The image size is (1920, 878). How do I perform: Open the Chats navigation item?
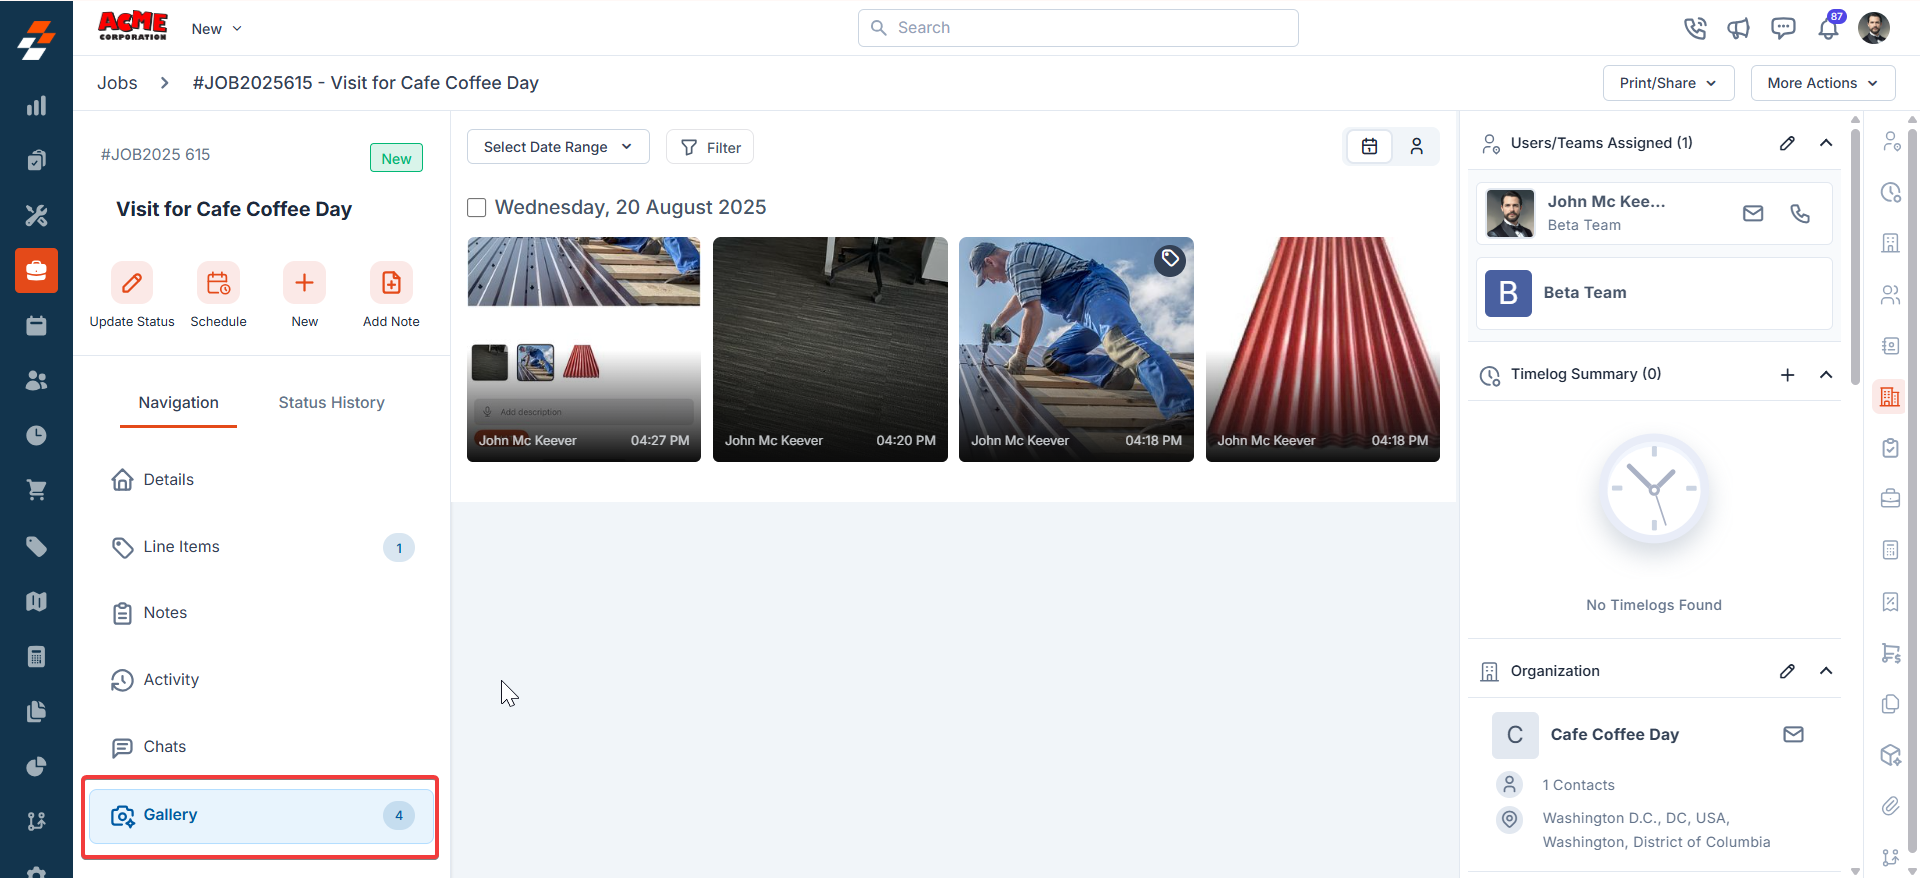click(x=262, y=747)
